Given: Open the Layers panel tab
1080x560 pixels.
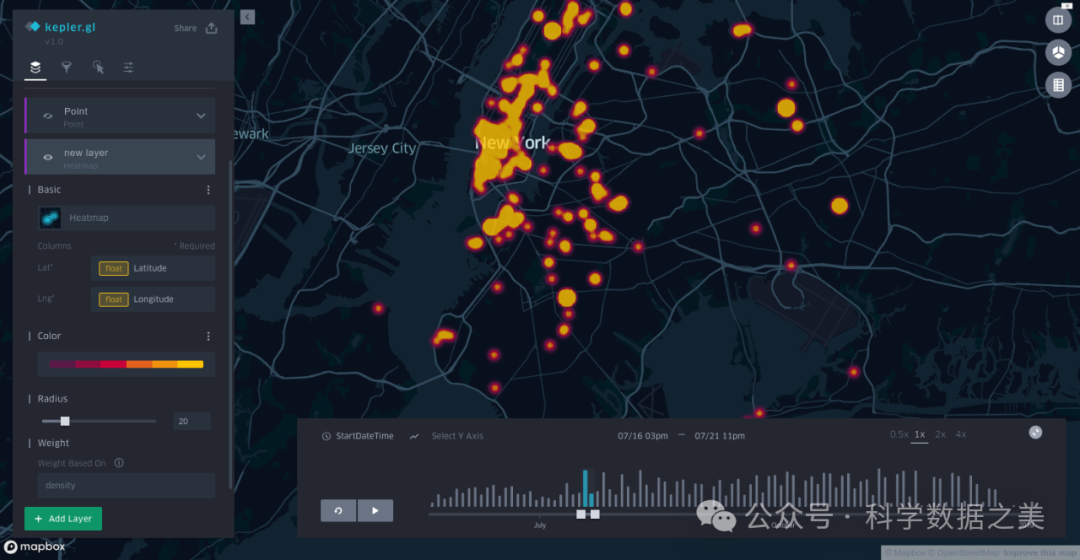Looking at the screenshot, I should click(35, 67).
